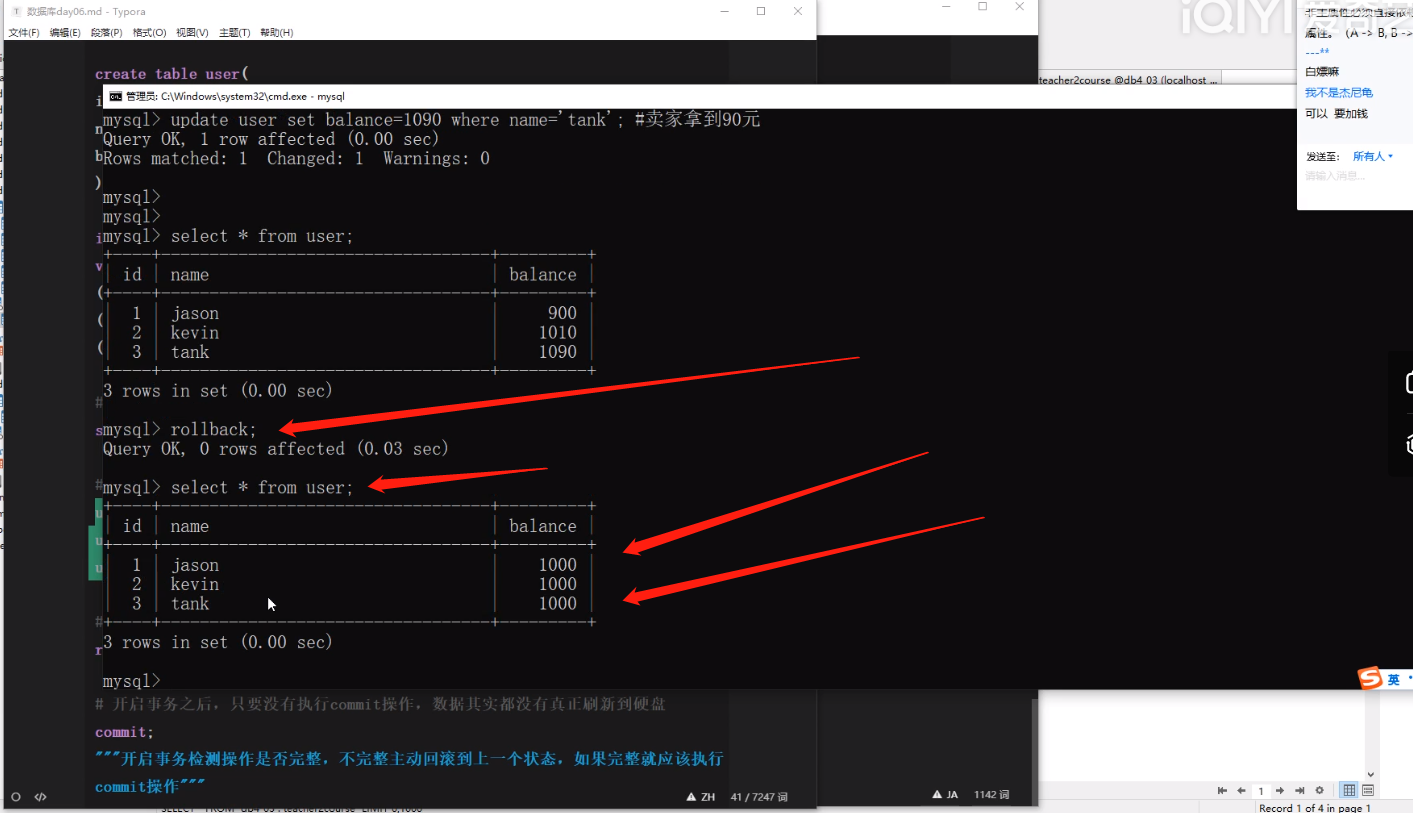Click 'Rows matched: 1 Changed: 1 Warnings: 0' line
The width and height of the screenshot is (1413, 813).
coord(296,159)
